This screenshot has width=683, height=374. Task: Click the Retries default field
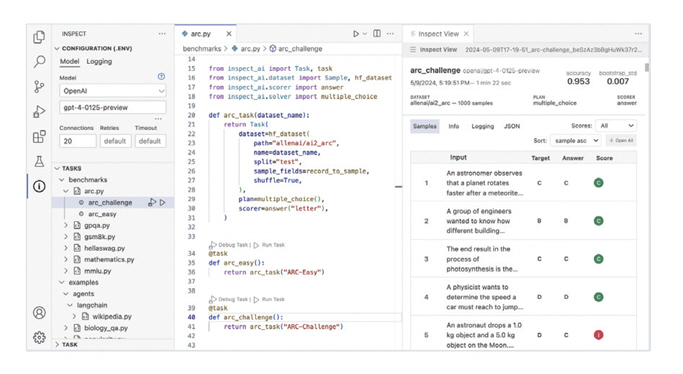tap(115, 141)
